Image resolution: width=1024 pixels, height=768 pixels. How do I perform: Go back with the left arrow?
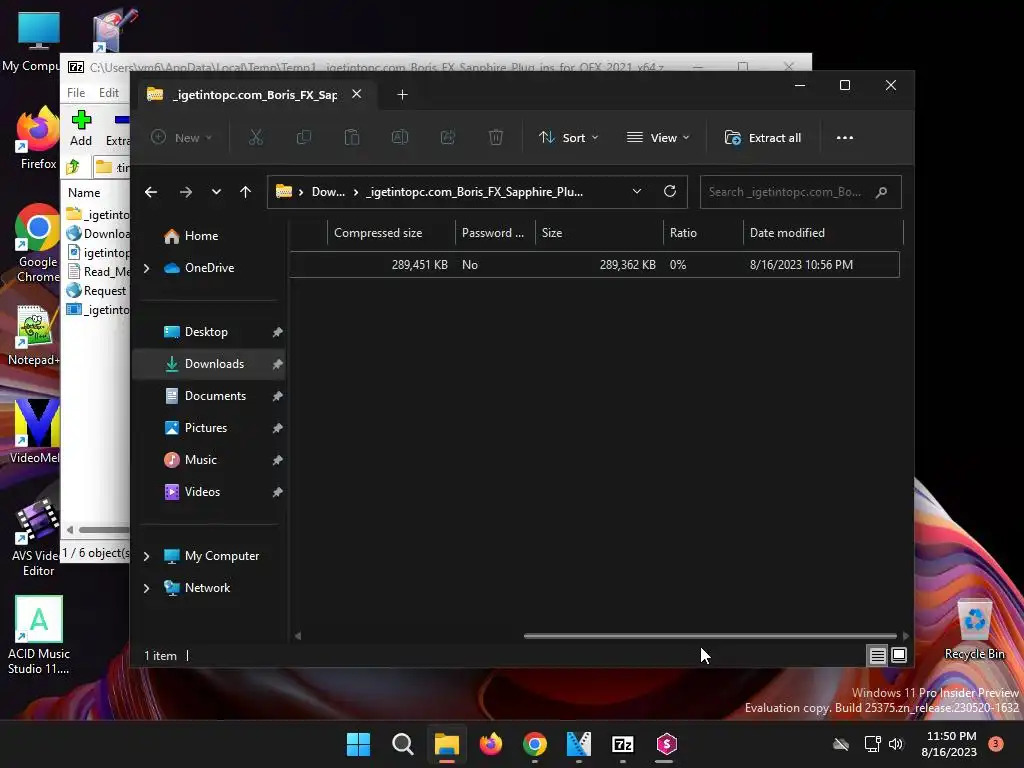tap(151, 192)
